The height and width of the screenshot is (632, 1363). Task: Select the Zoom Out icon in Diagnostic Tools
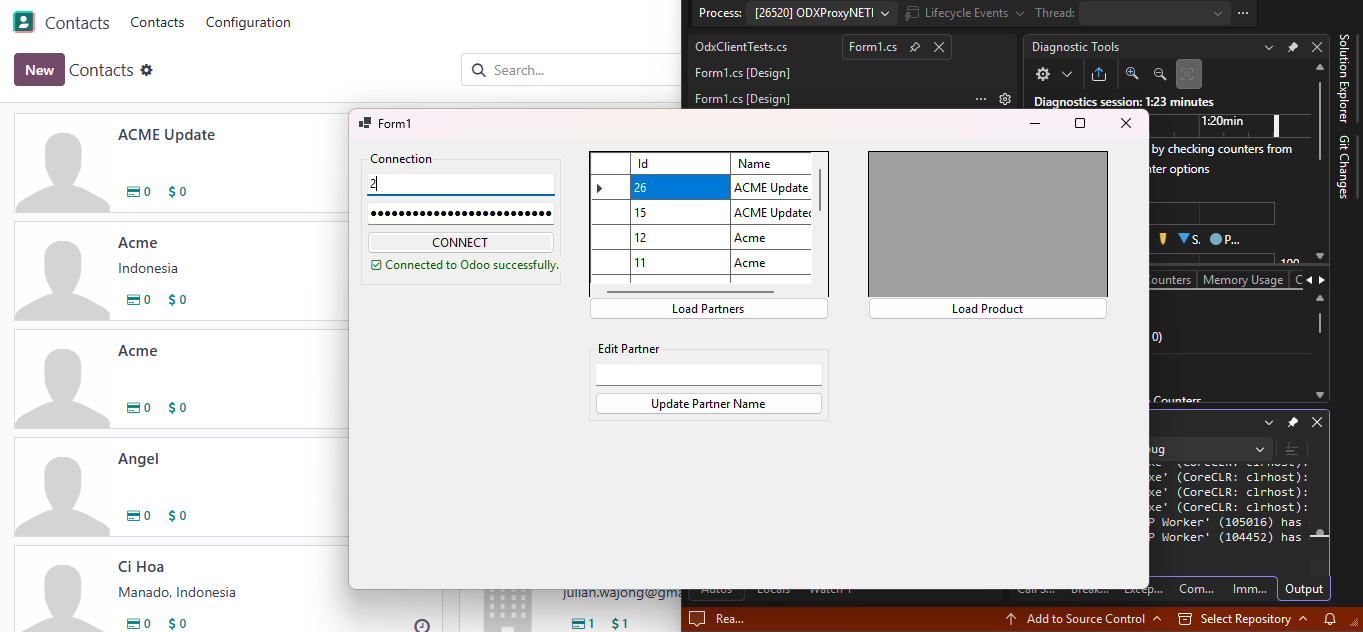(1159, 73)
